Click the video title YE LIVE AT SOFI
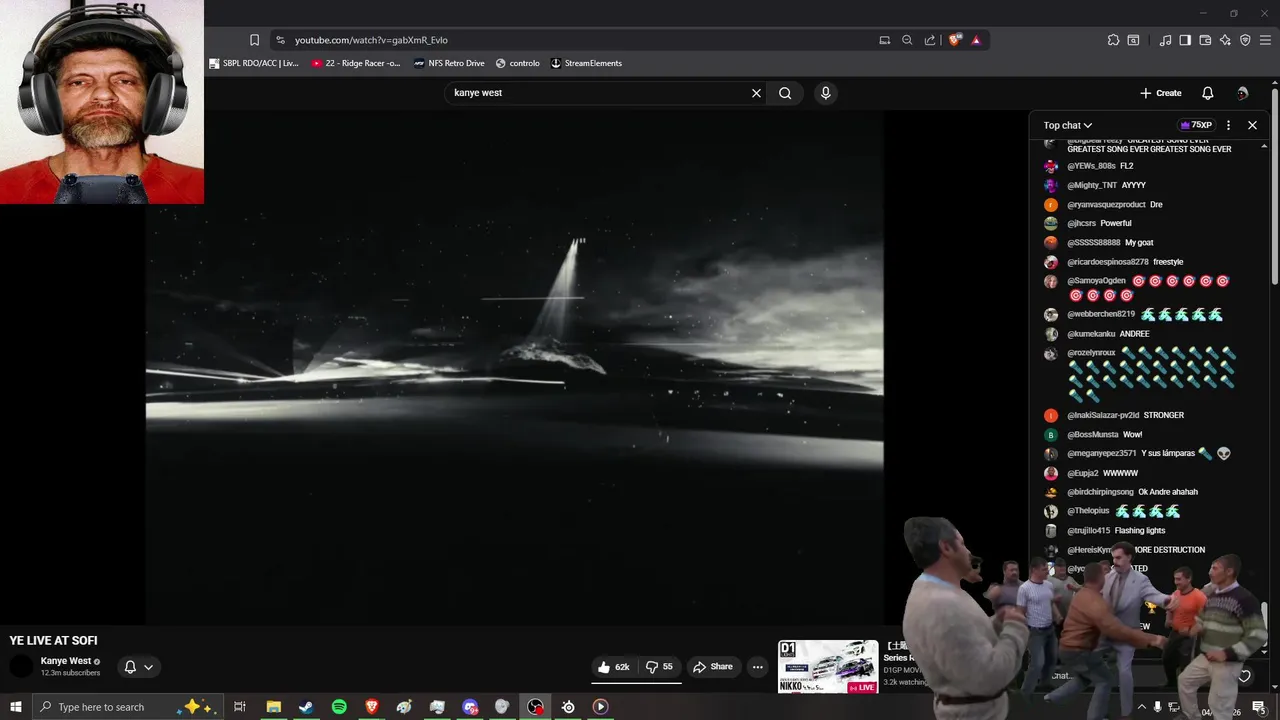1280x720 pixels. 54,641
